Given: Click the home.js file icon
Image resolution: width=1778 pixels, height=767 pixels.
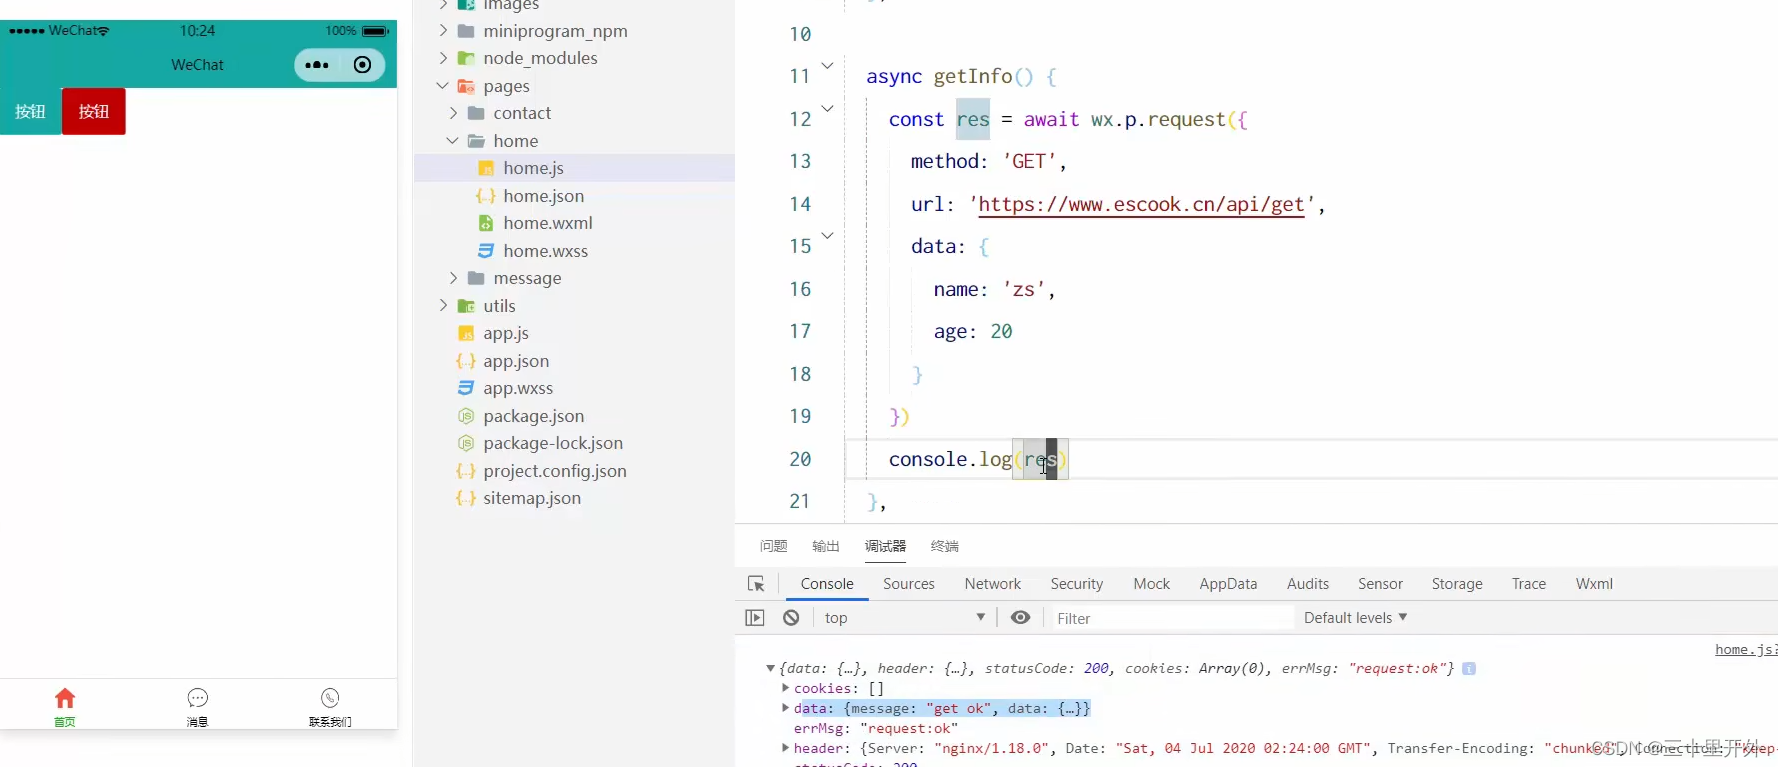Looking at the screenshot, I should (486, 168).
